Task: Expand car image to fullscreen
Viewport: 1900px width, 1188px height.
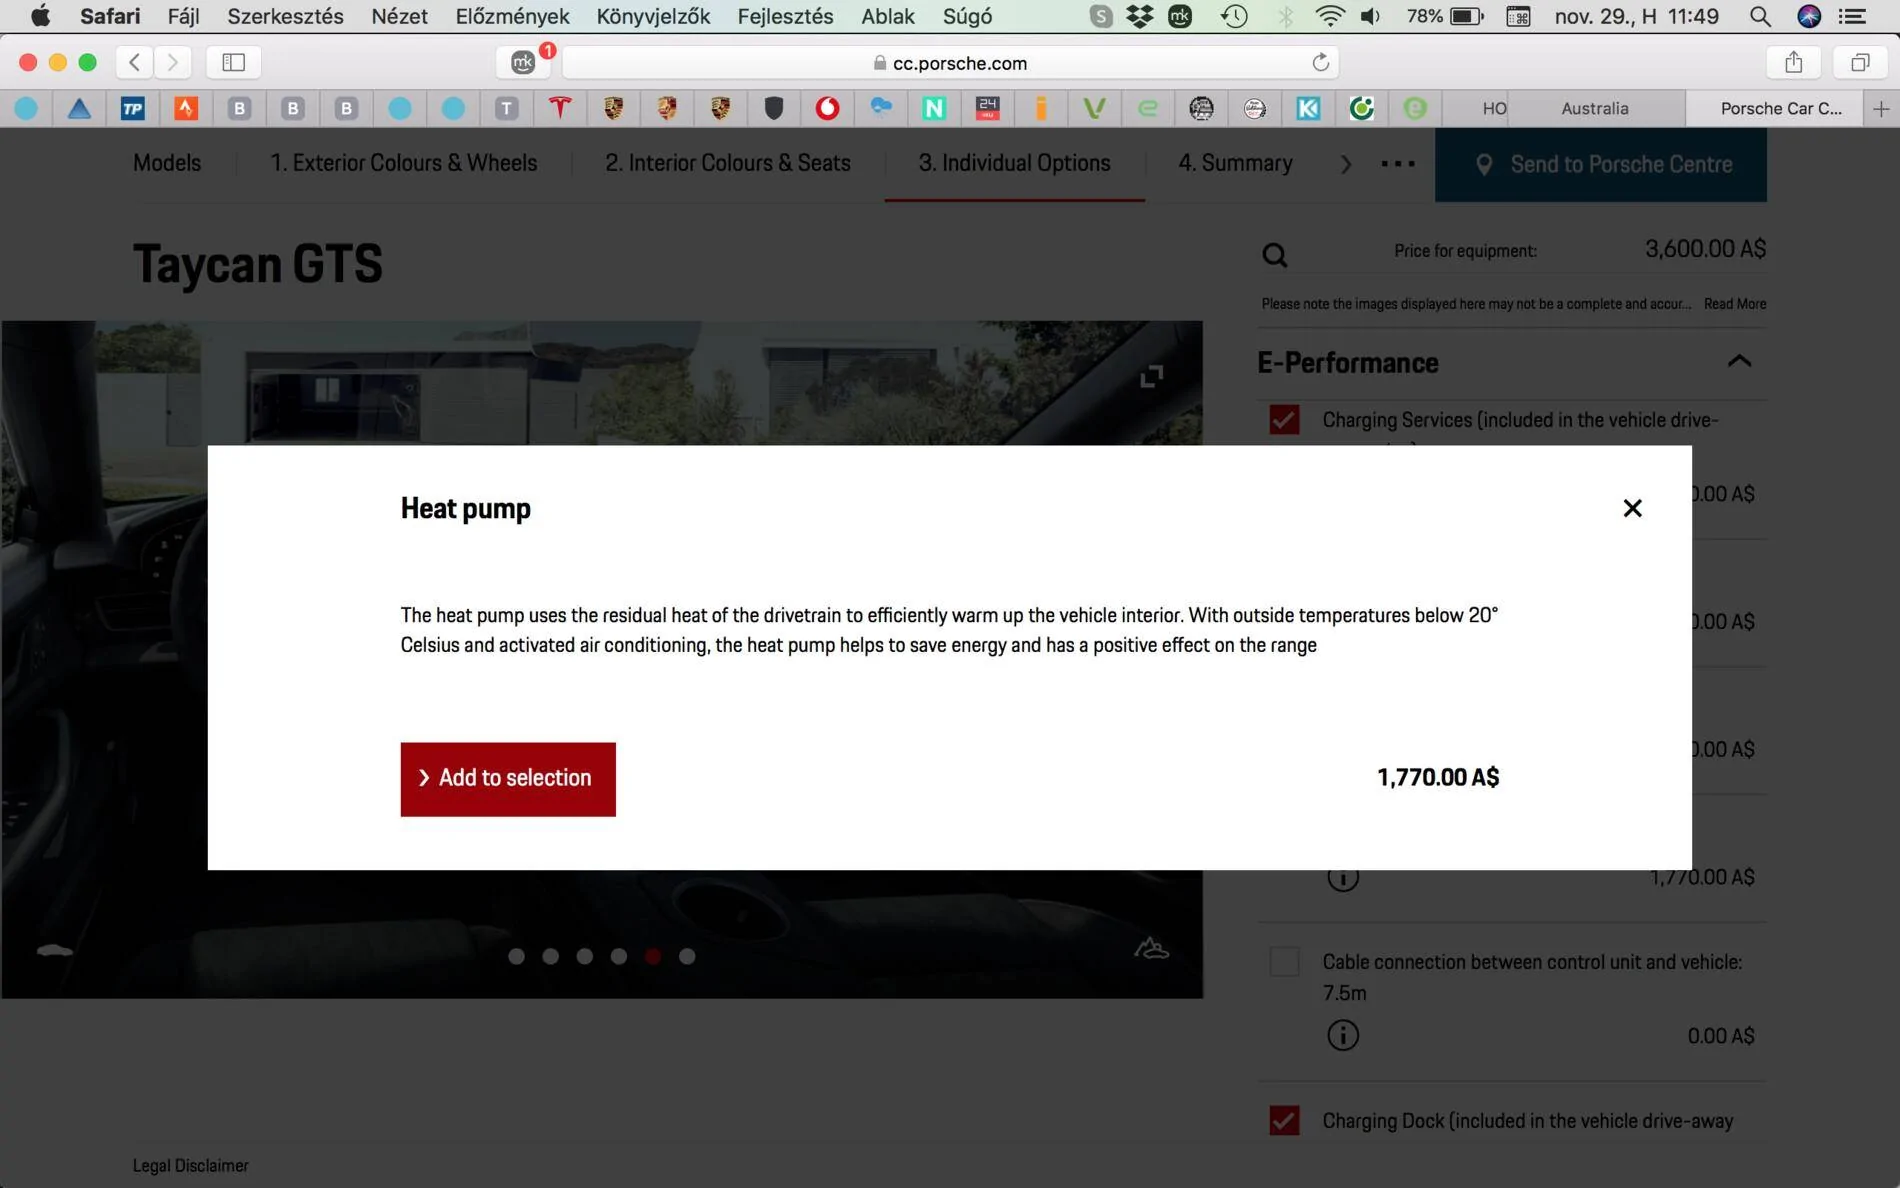Action: tap(1151, 376)
